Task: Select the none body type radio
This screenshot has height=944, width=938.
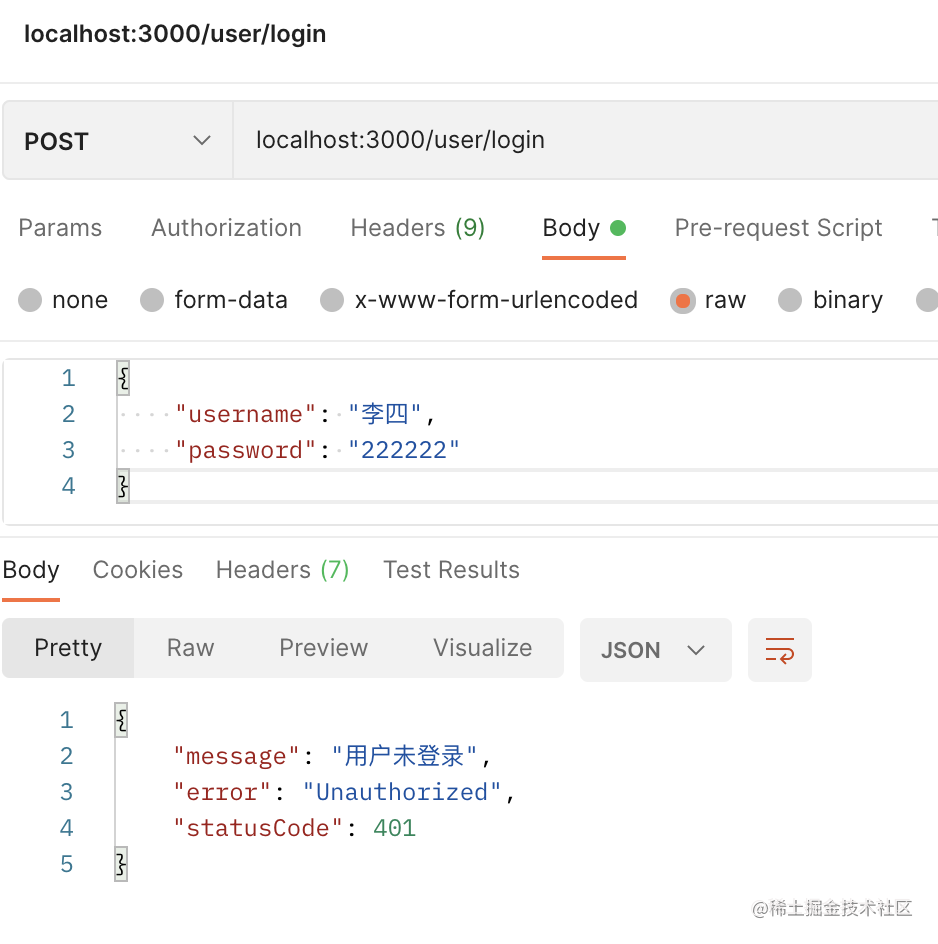Action: coord(31,300)
